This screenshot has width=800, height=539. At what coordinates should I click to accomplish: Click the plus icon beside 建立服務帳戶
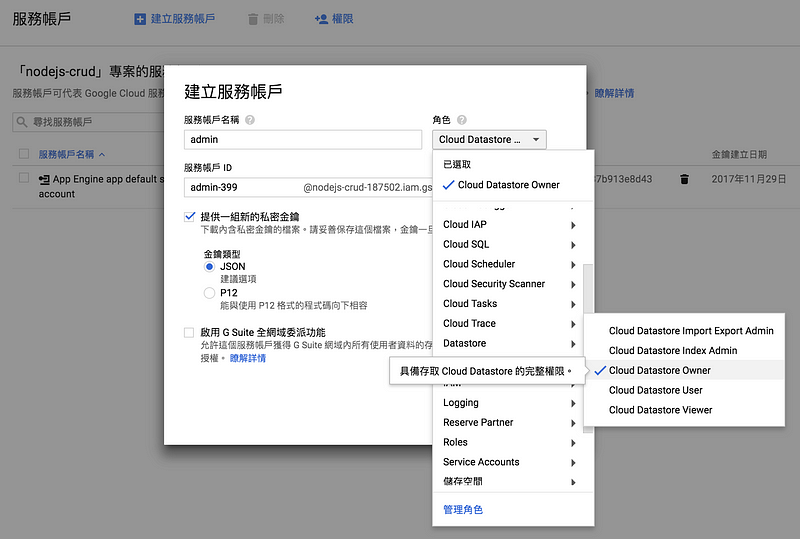click(x=140, y=19)
